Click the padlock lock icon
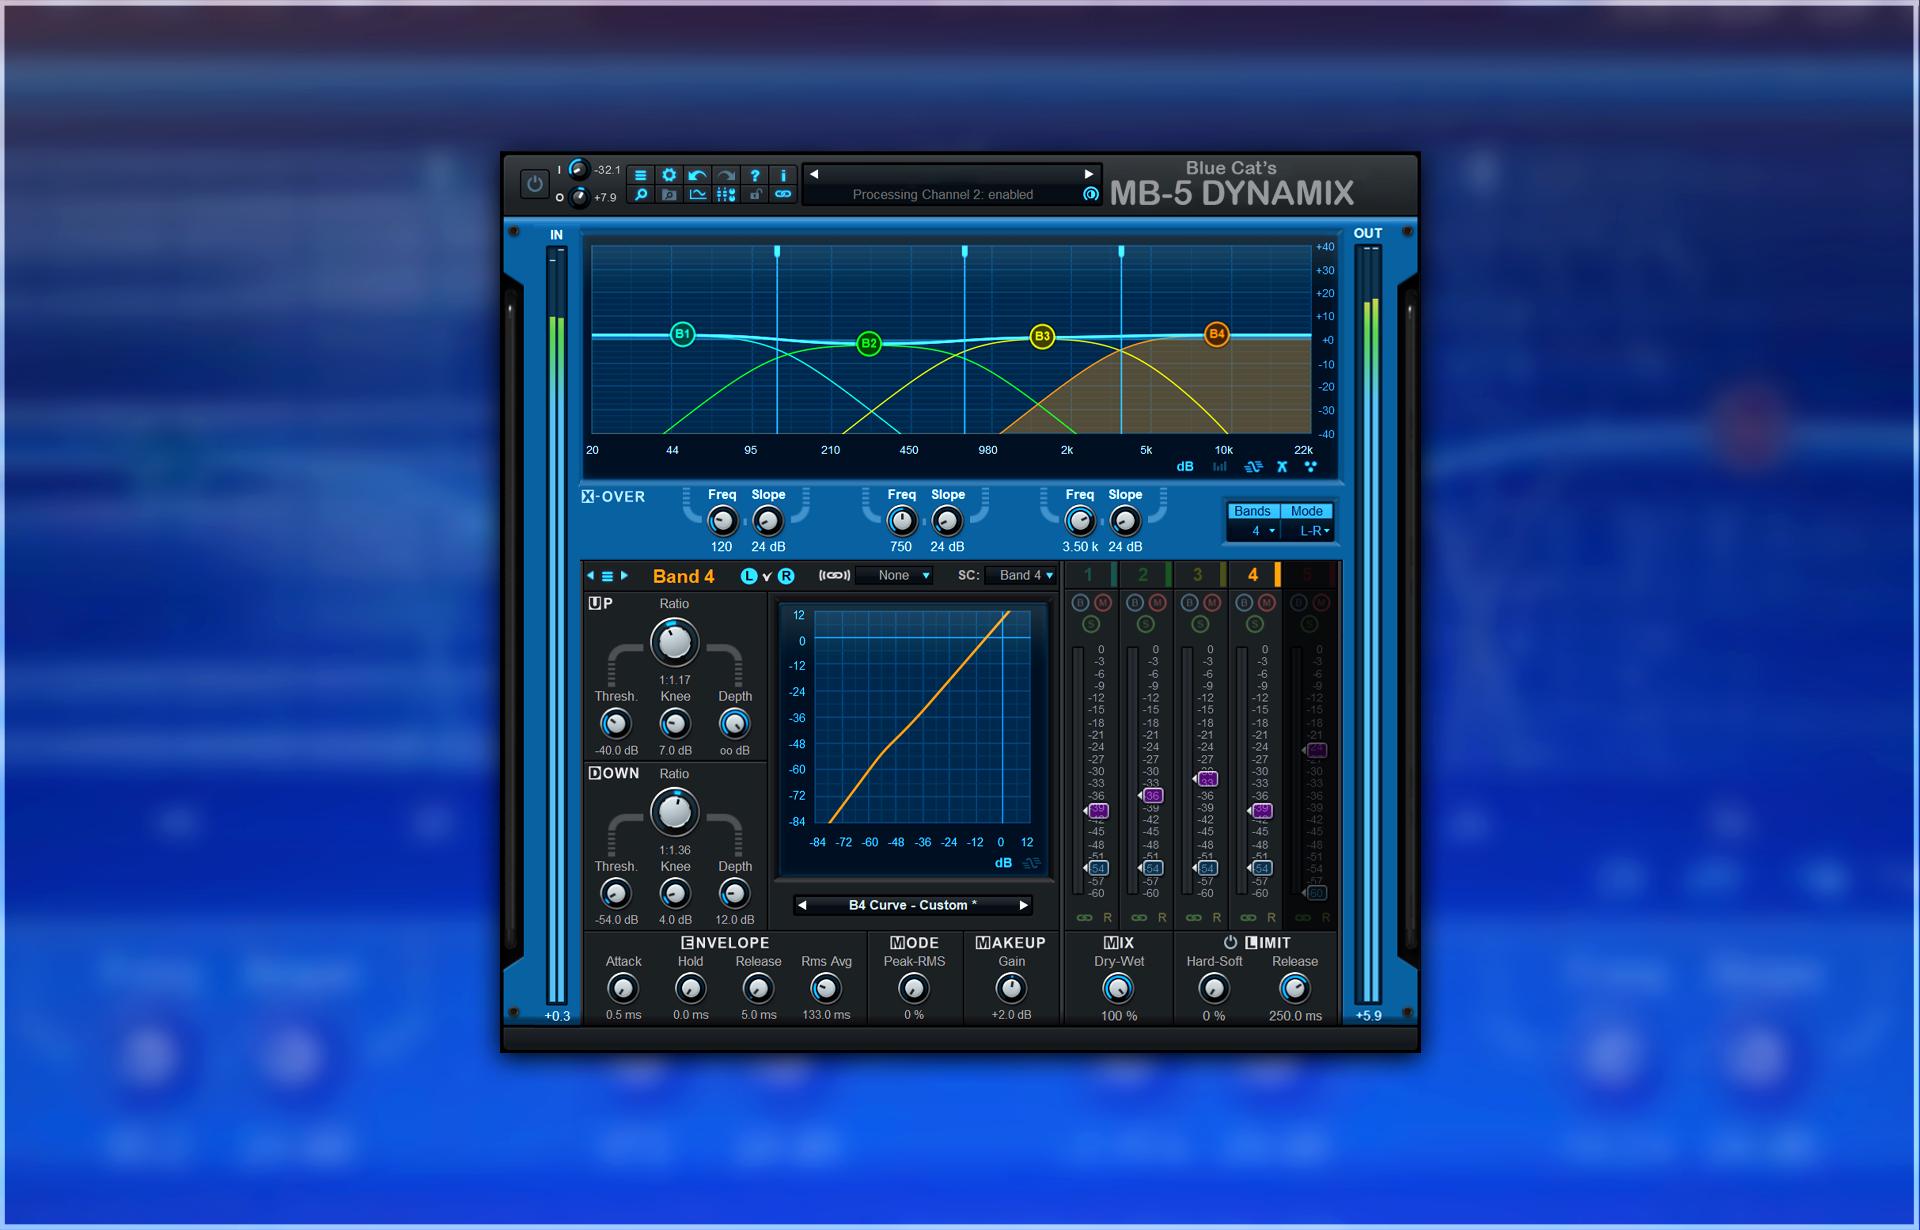1920x1230 pixels. pyautogui.click(x=755, y=195)
